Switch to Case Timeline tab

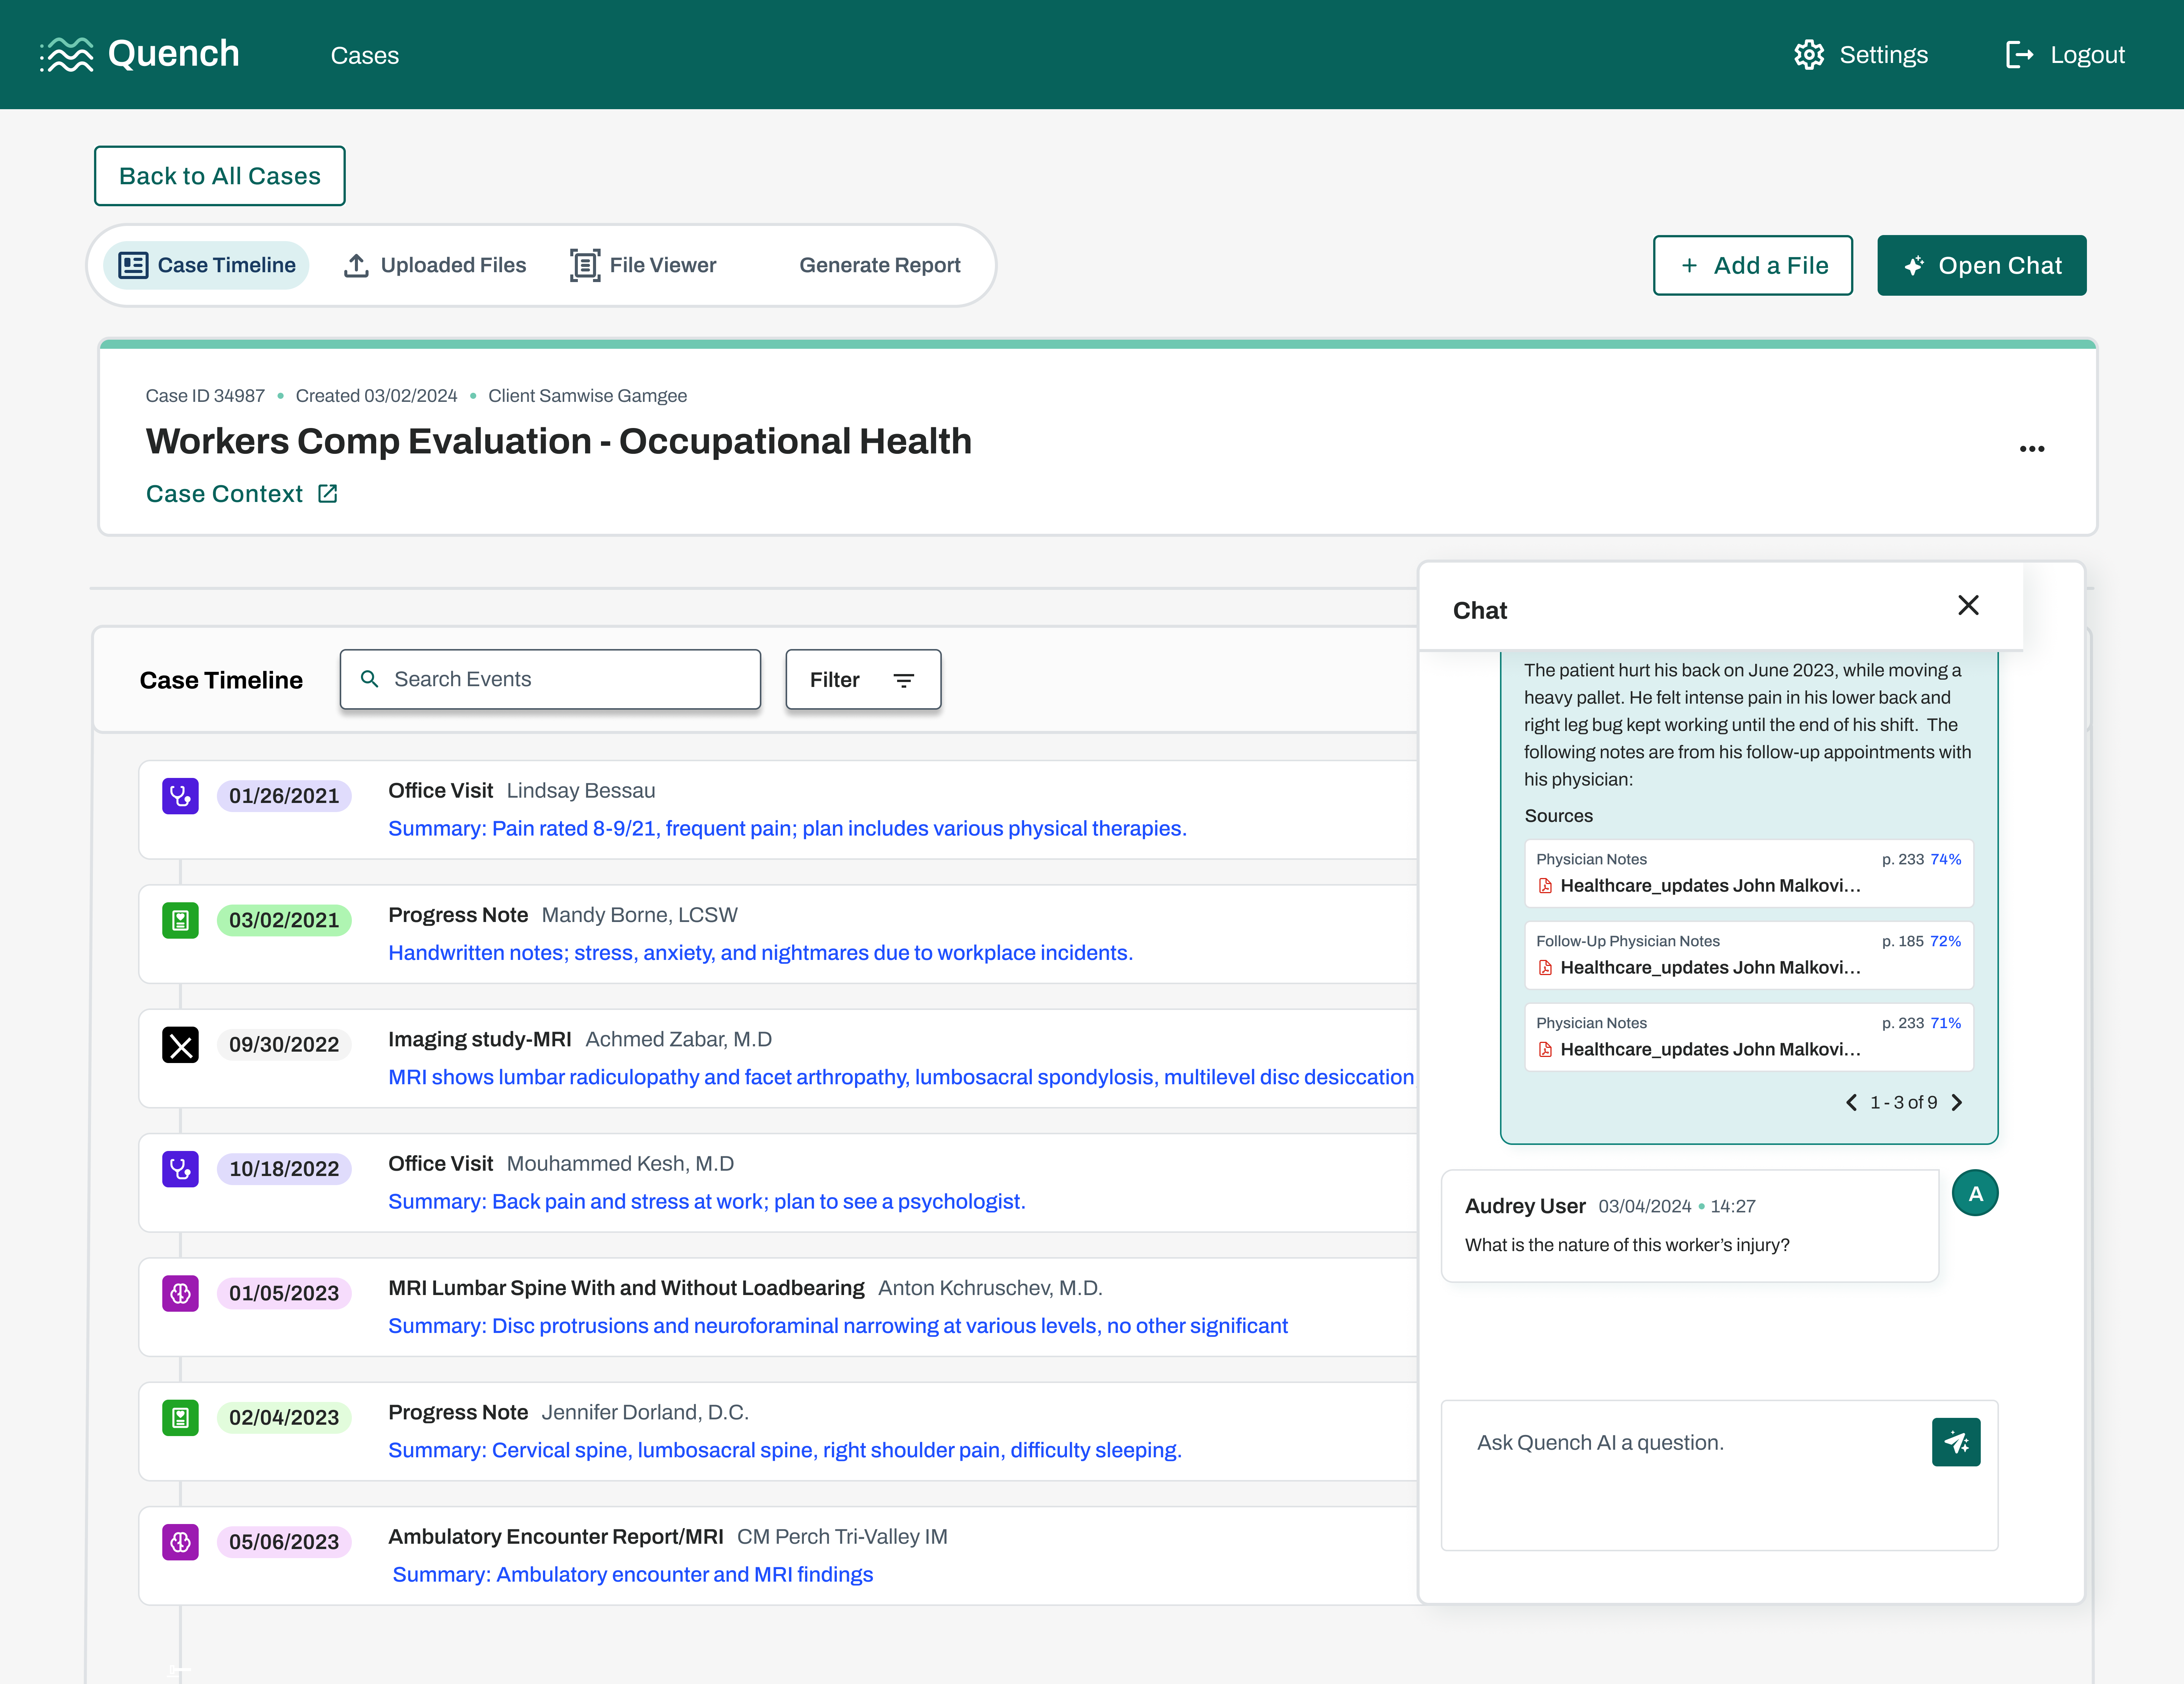click(x=206, y=265)
